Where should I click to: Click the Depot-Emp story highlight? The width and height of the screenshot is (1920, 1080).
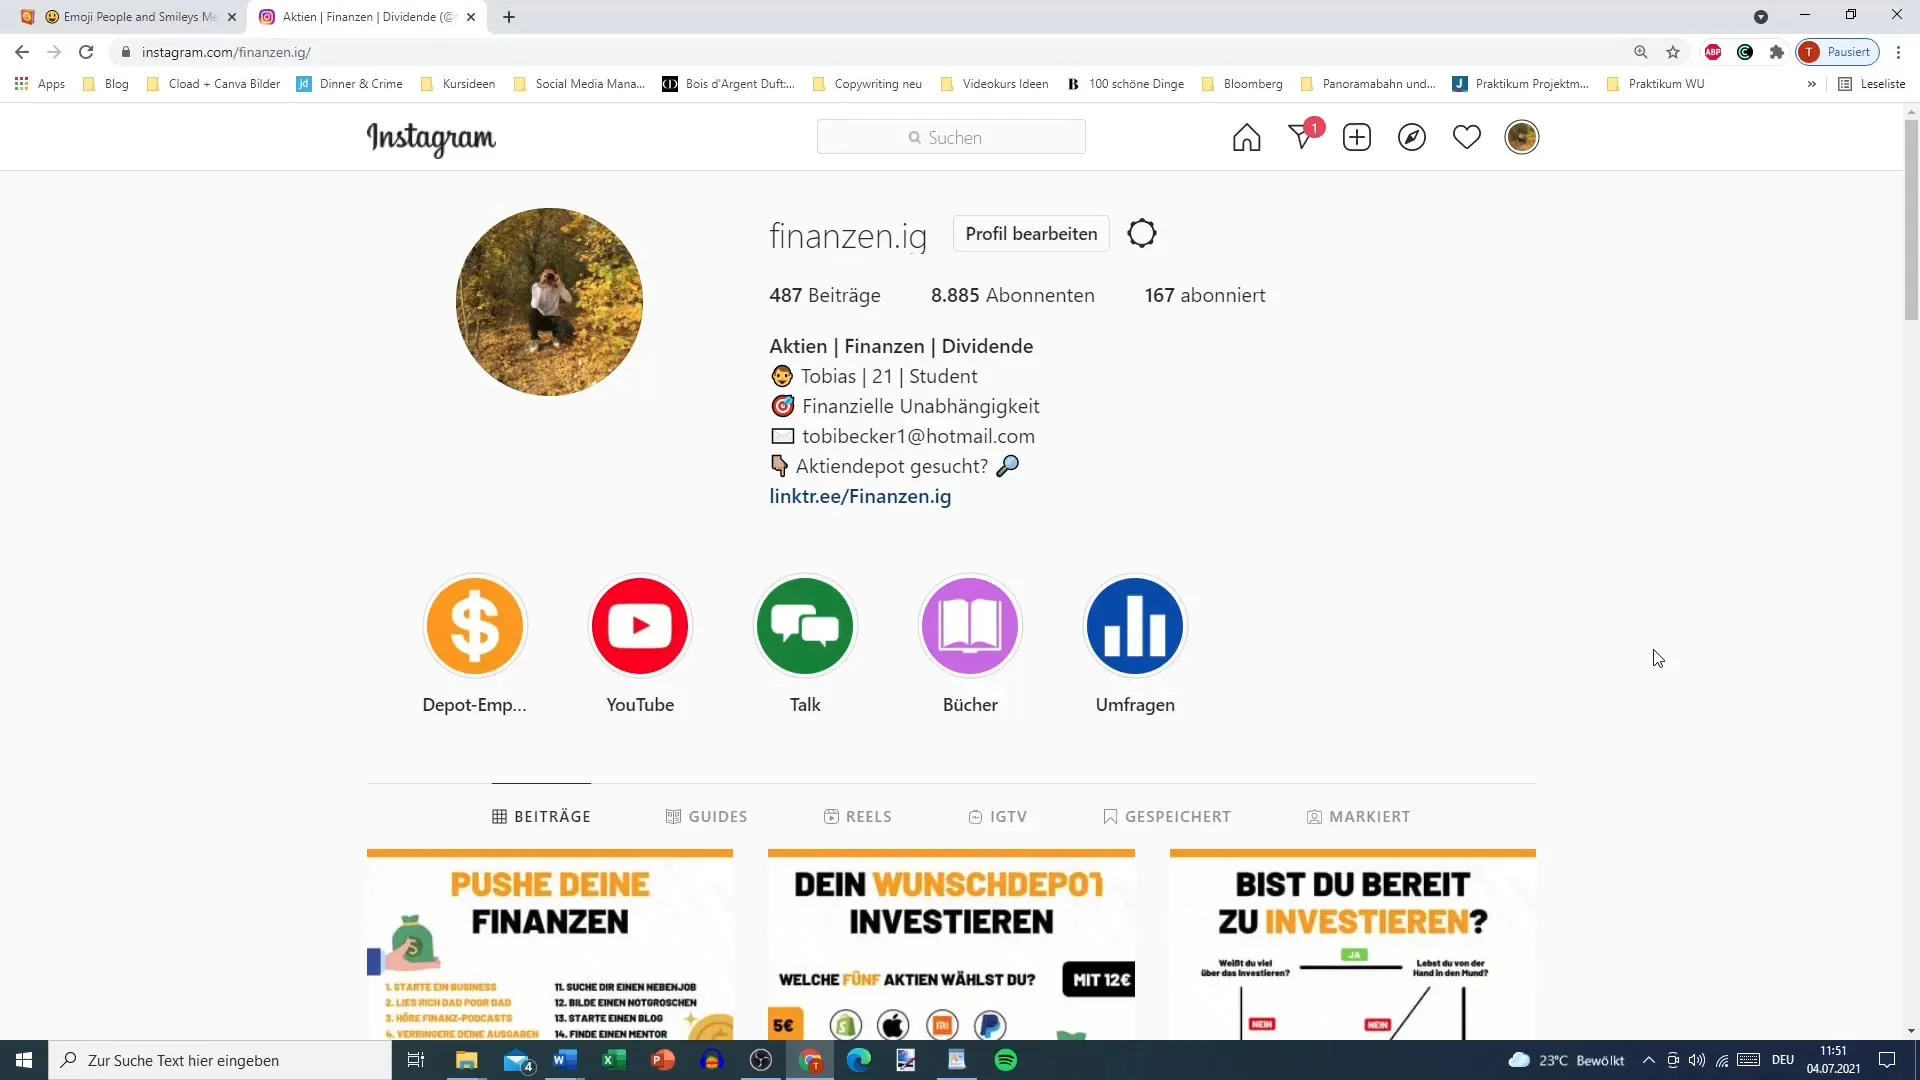click(x=476, y=625)
